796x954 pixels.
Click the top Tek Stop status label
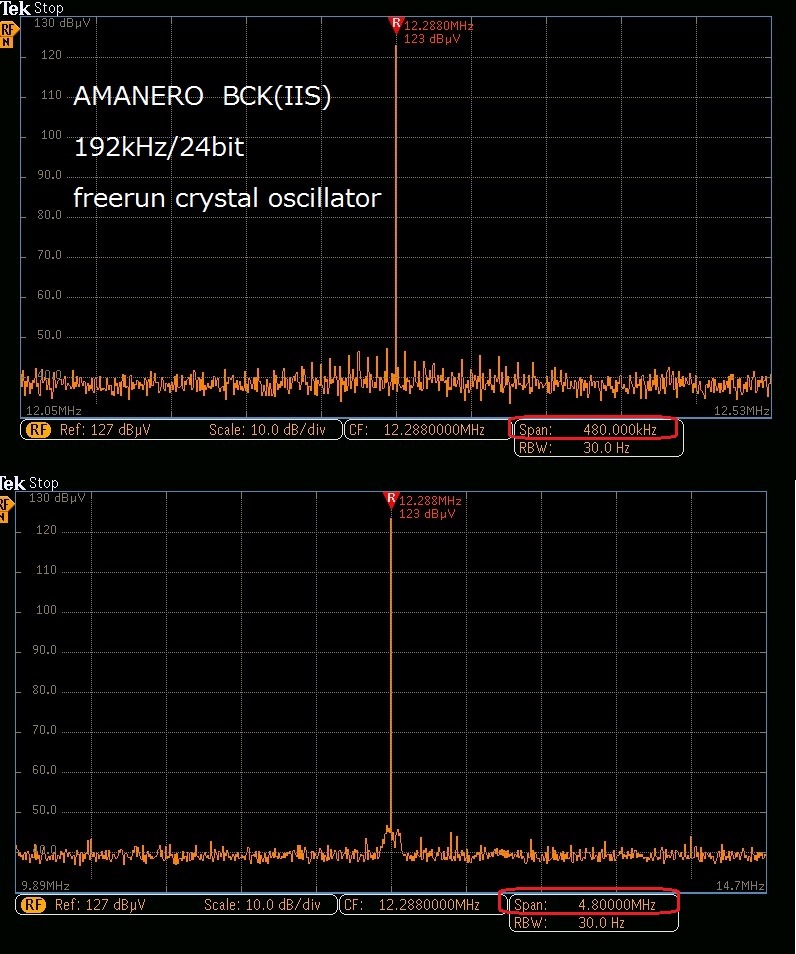tap(32, 9)
